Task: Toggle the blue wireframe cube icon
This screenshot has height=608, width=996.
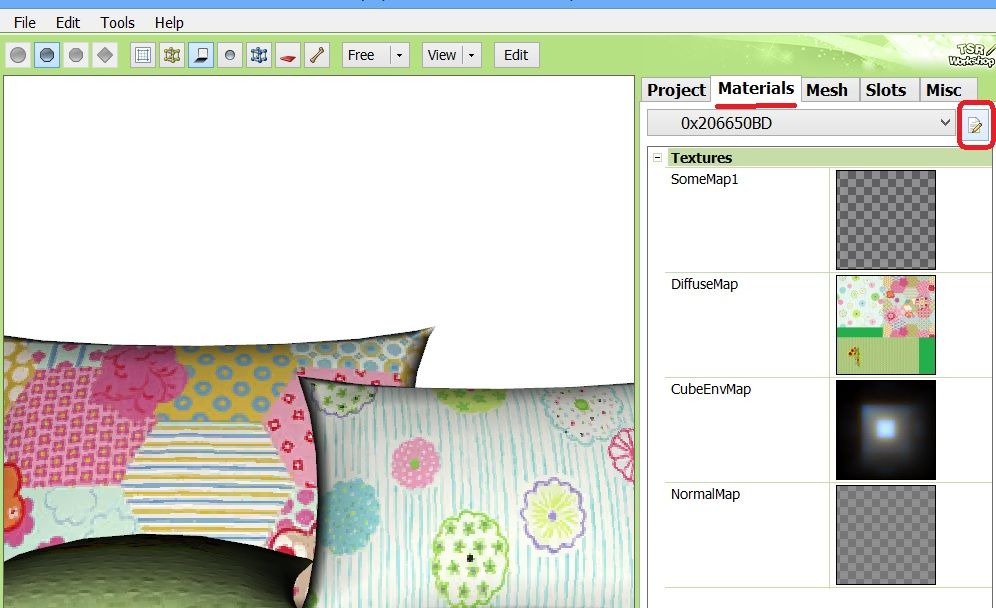Action: pos(259,55)
